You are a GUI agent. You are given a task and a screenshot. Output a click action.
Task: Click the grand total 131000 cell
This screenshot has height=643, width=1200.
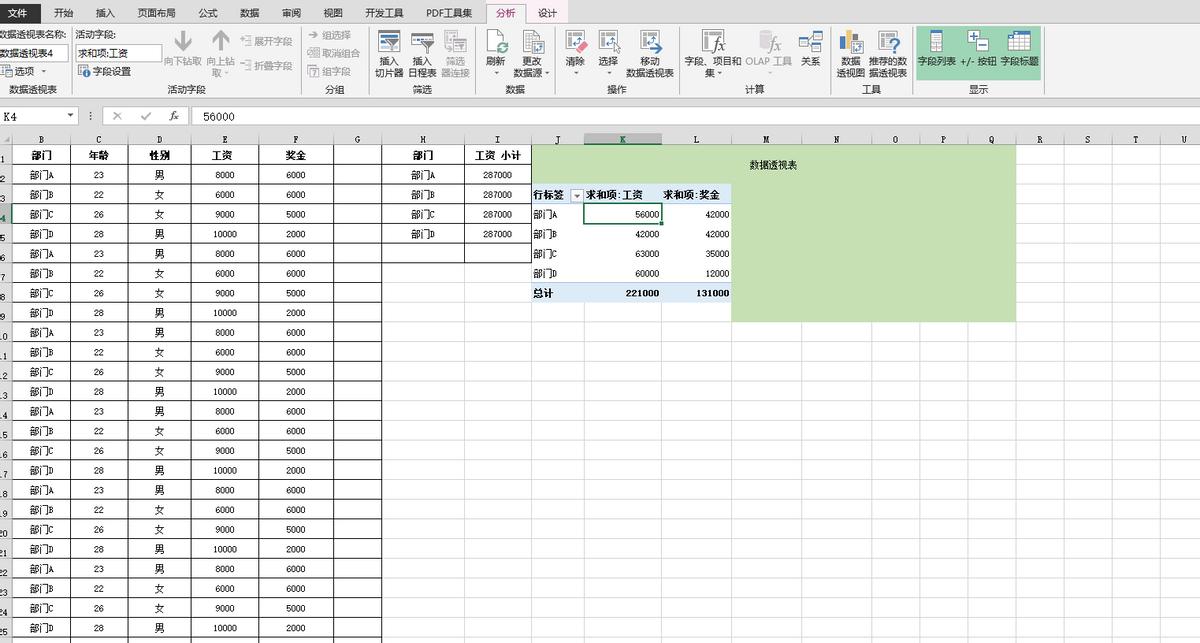tap(696, 294)
